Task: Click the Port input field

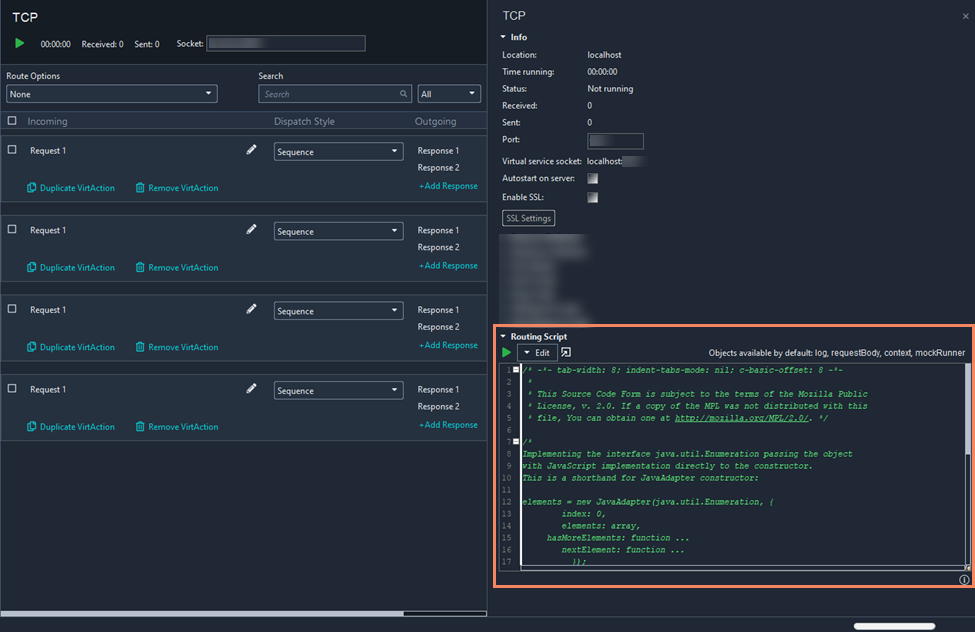Action: point(617,140)
